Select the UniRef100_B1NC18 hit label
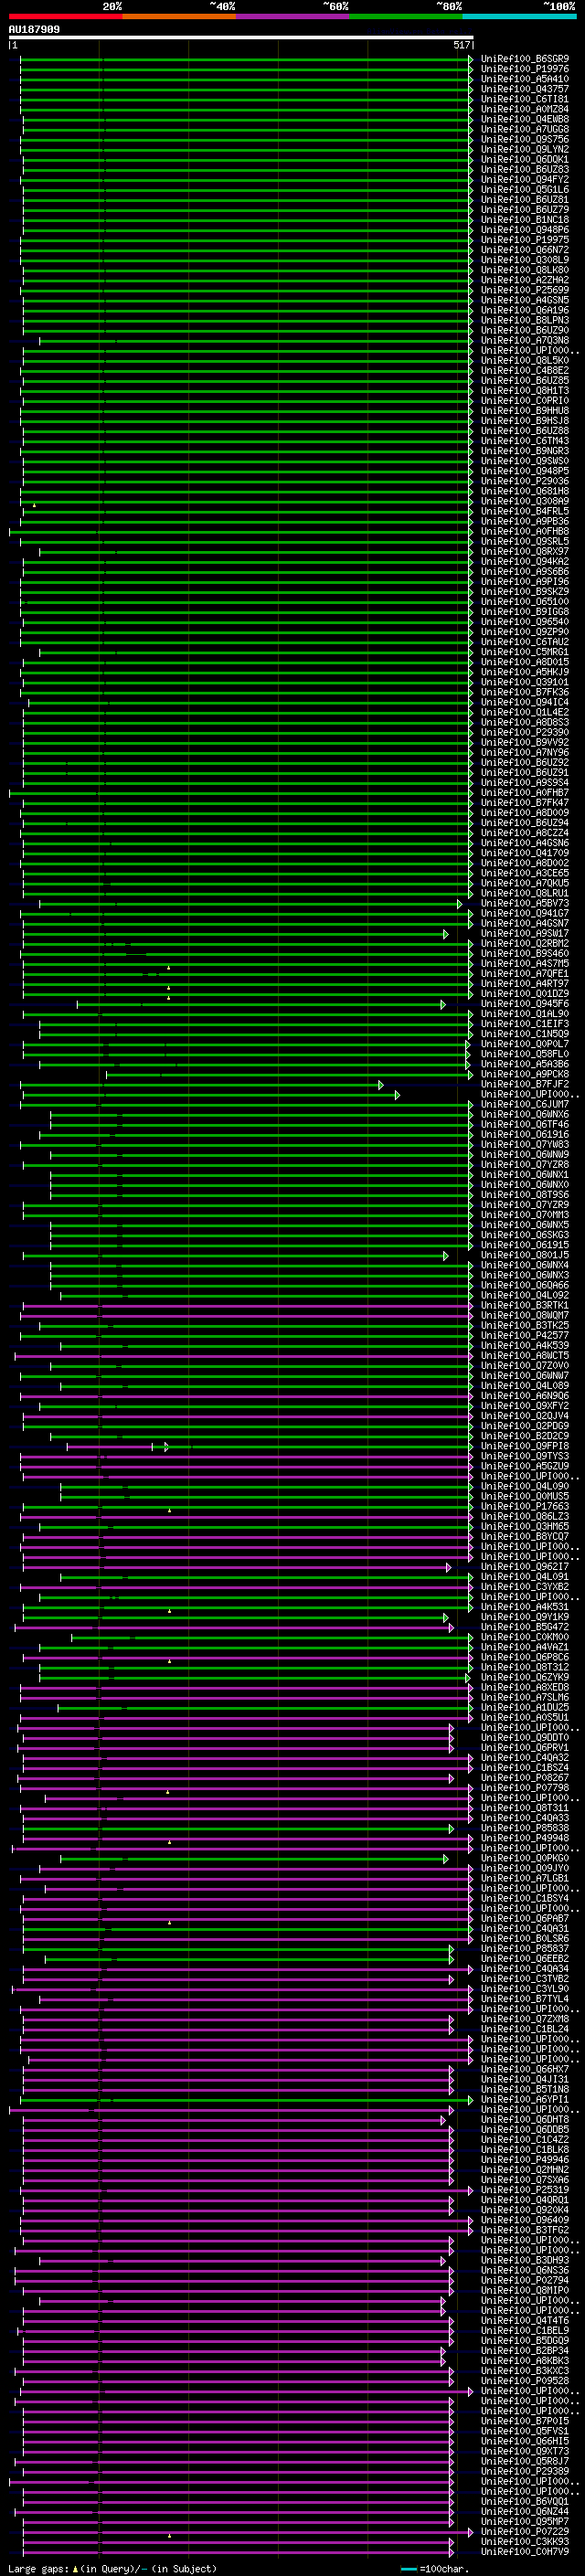Viewport: 585px width, 2576px height. click(525, 220)
